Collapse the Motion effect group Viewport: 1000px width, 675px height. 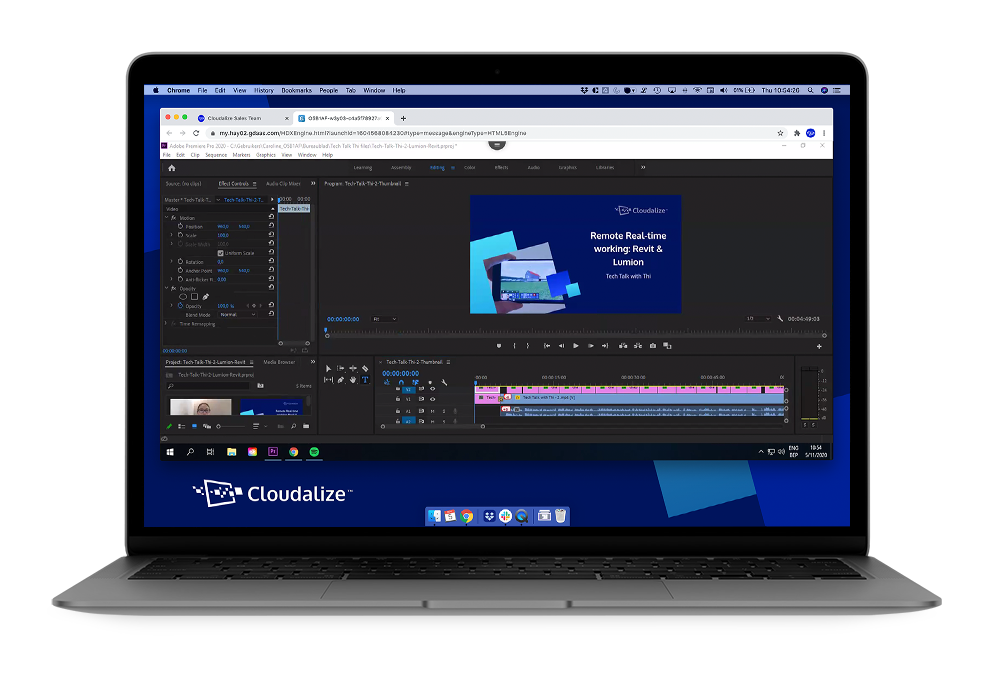pos(166,218)
